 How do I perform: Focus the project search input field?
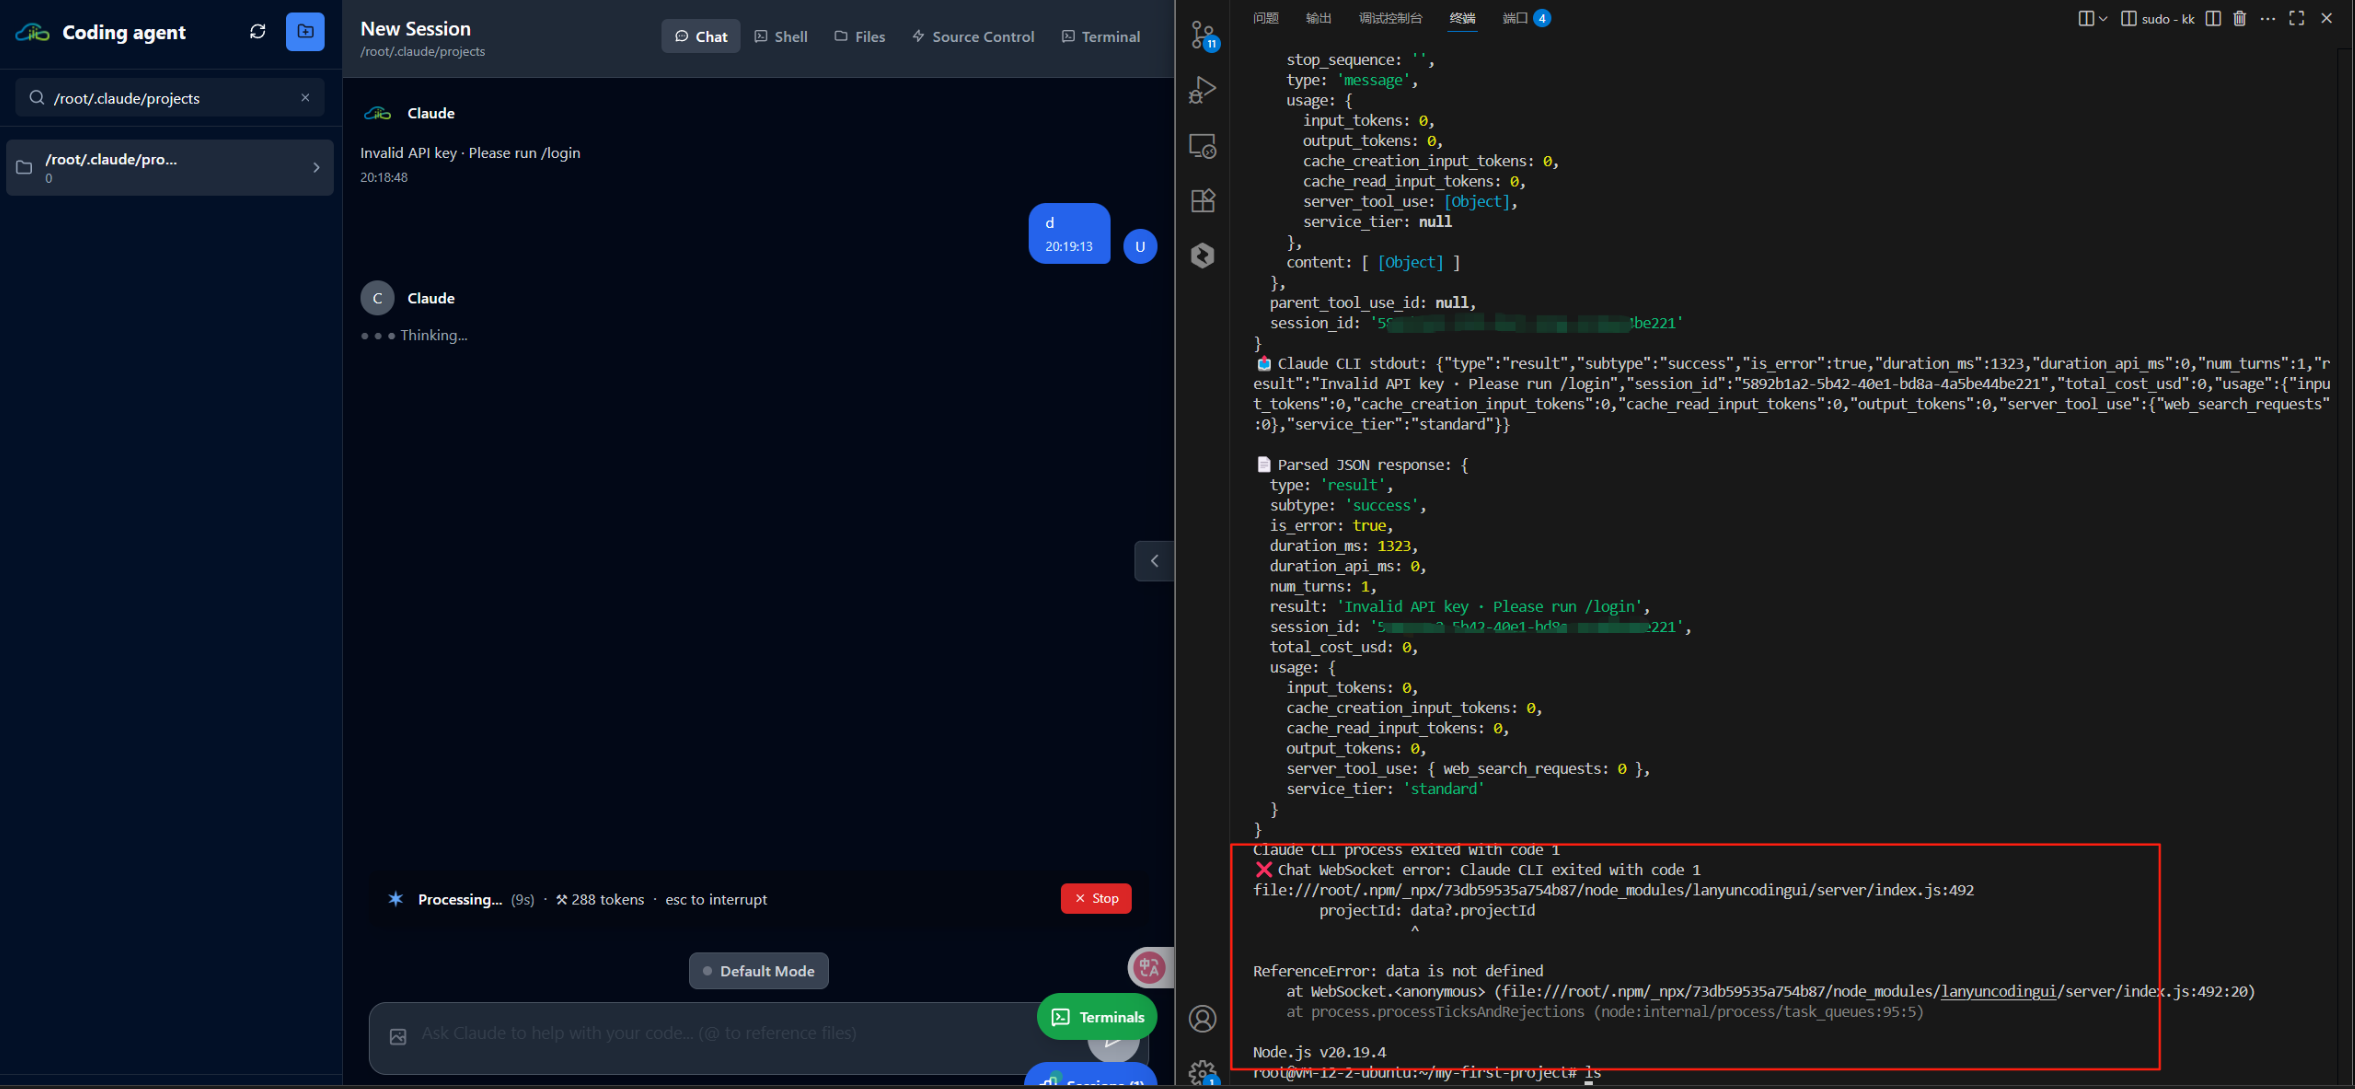(x=170, y=98)
